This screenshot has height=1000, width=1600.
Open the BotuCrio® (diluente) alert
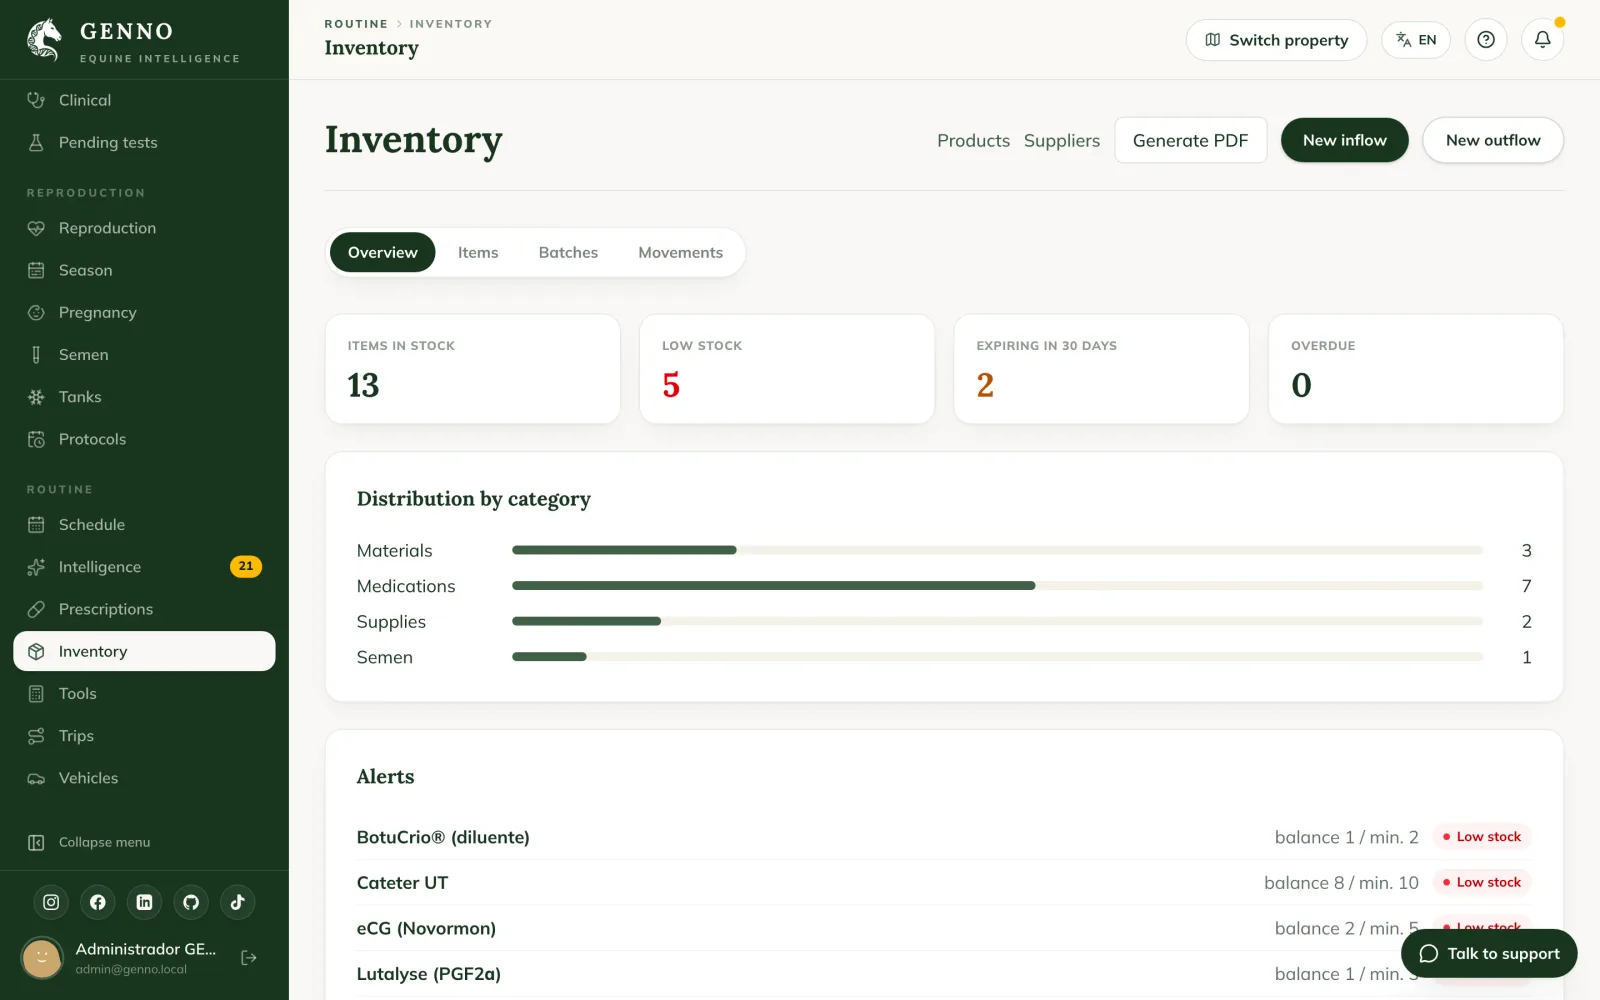[944, 837]
